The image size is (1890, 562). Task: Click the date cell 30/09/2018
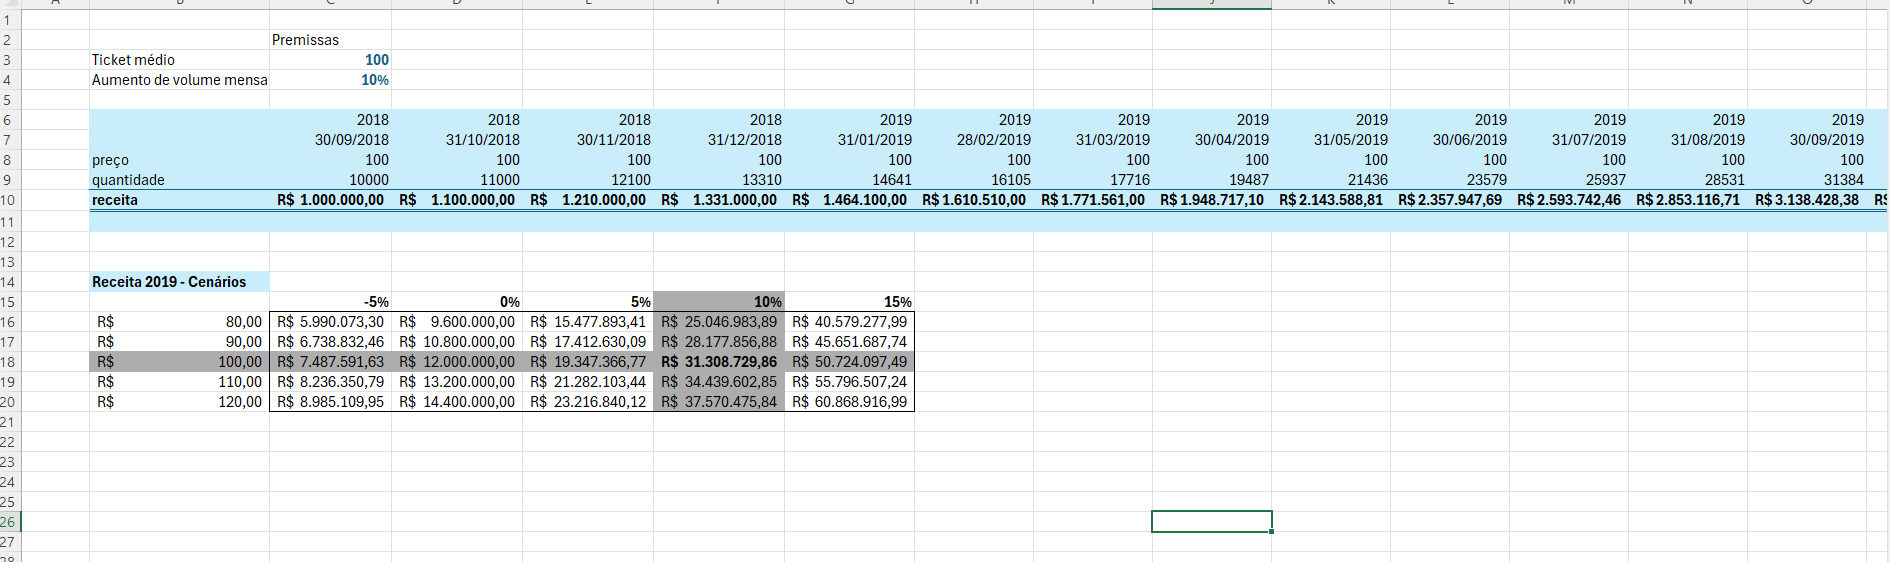[330, 140]
